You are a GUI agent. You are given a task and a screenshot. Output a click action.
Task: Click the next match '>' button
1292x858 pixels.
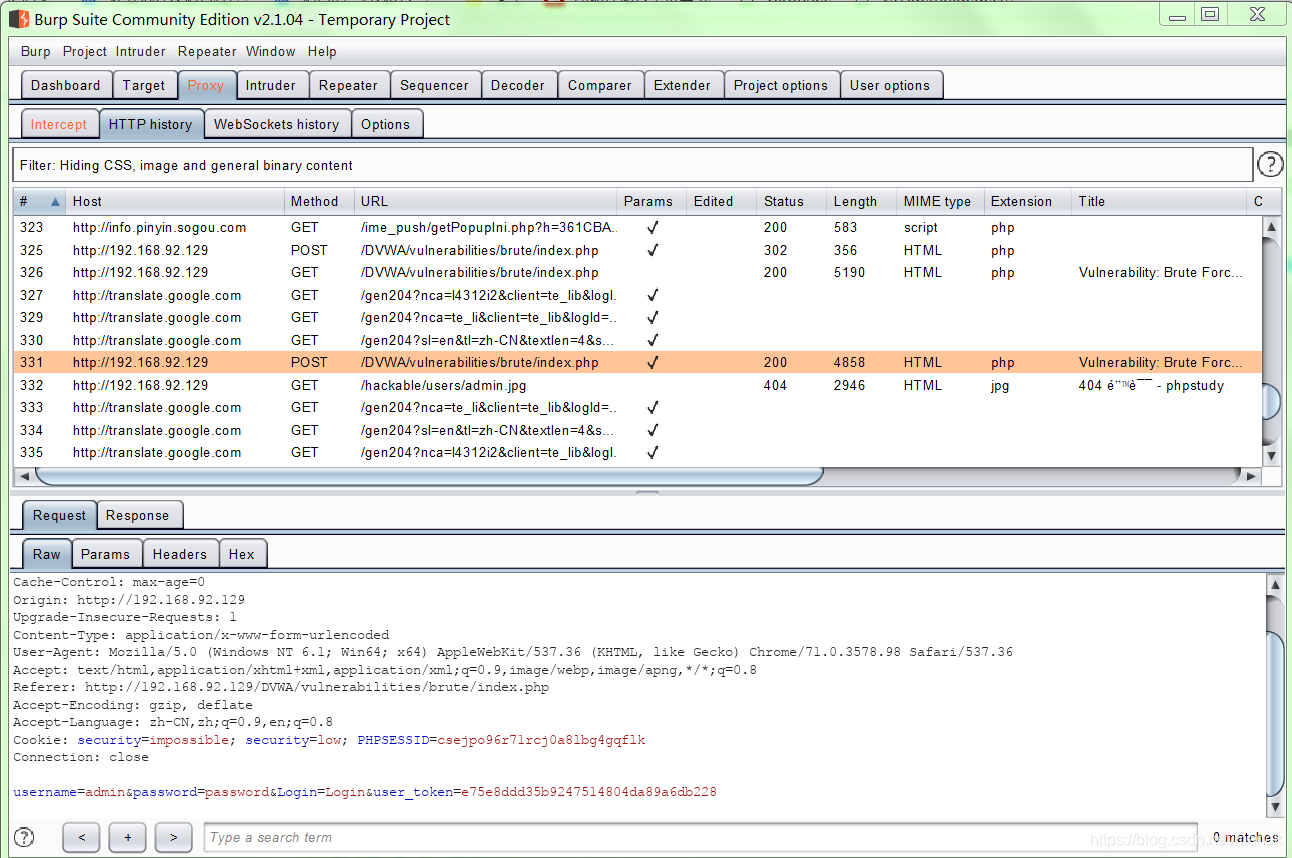(x=173, y=837)
